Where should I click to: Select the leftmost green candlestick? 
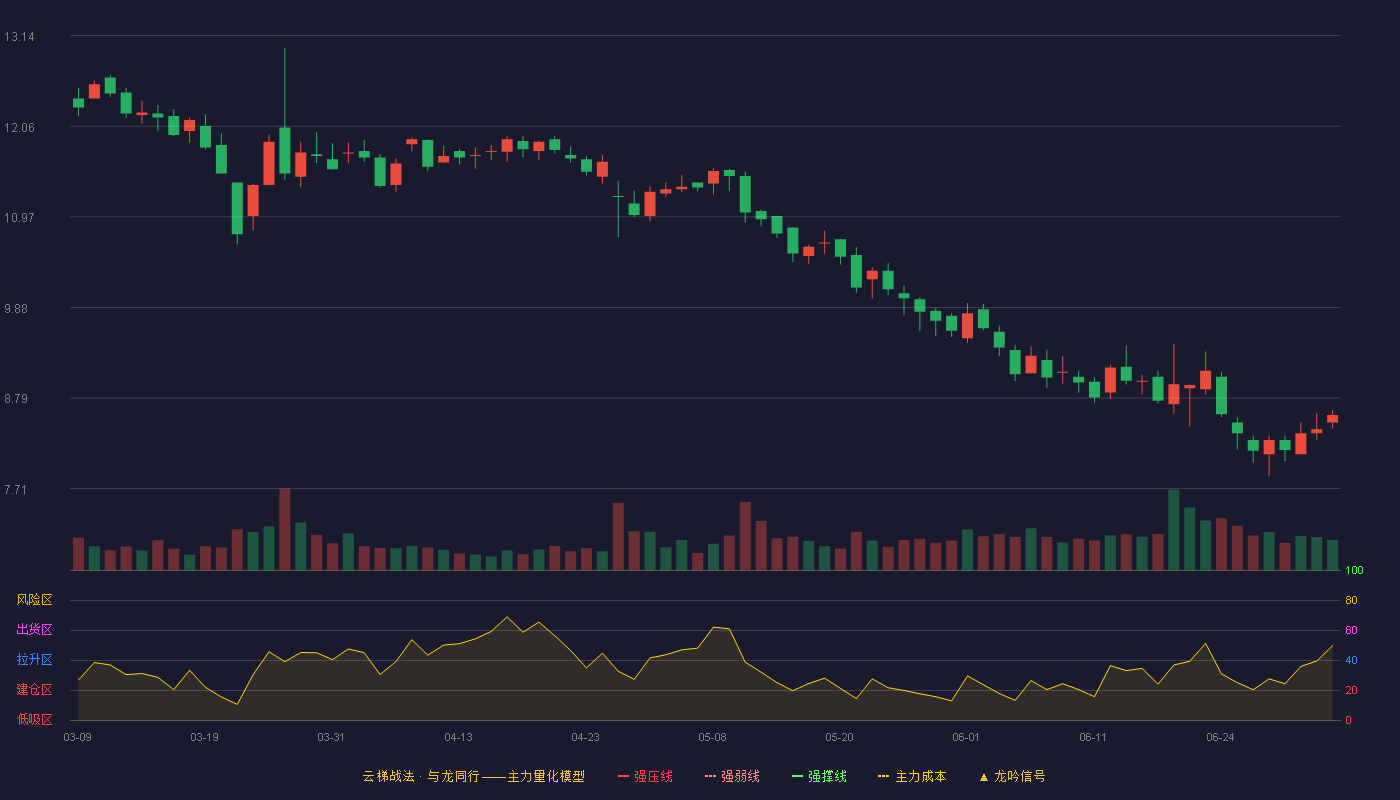78,102
